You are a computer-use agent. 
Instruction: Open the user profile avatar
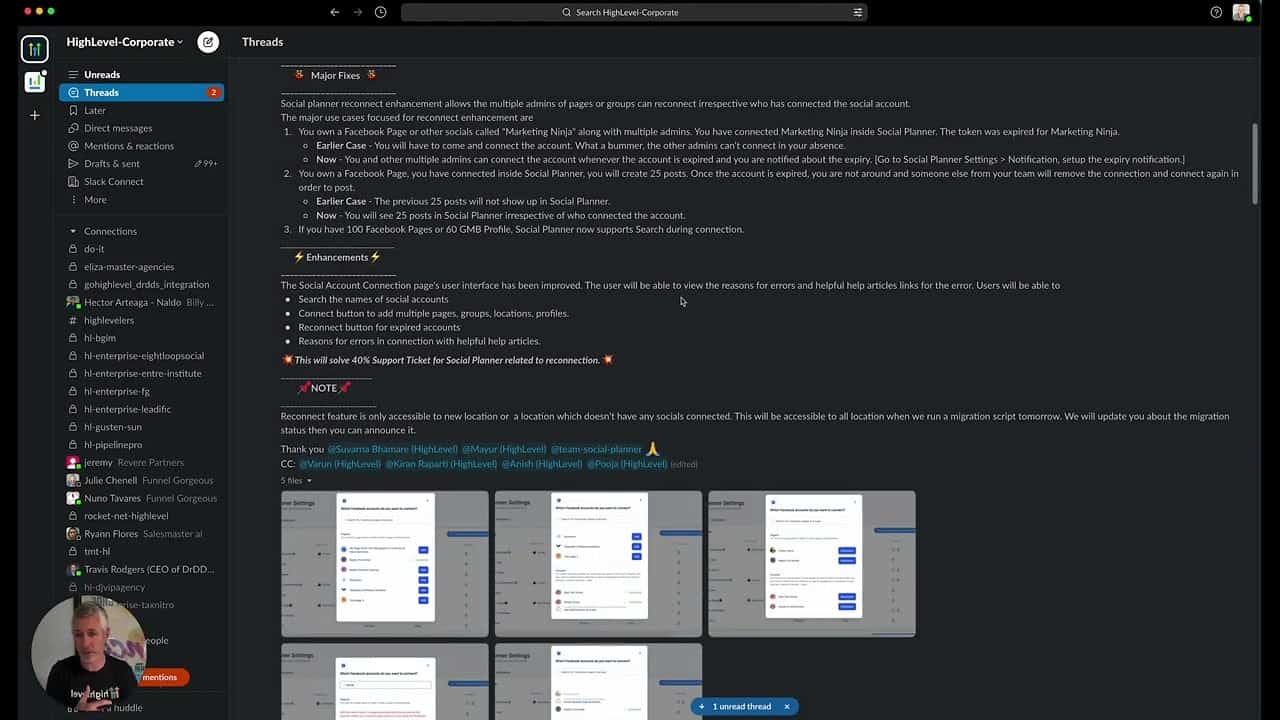1241,12
